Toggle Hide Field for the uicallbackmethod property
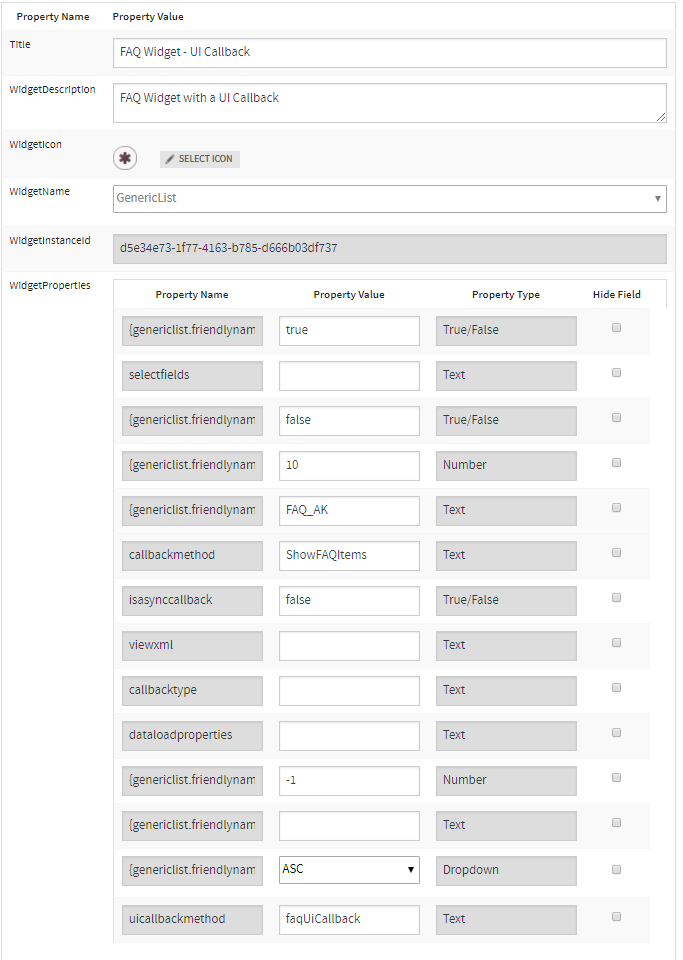 coord(616,915)
